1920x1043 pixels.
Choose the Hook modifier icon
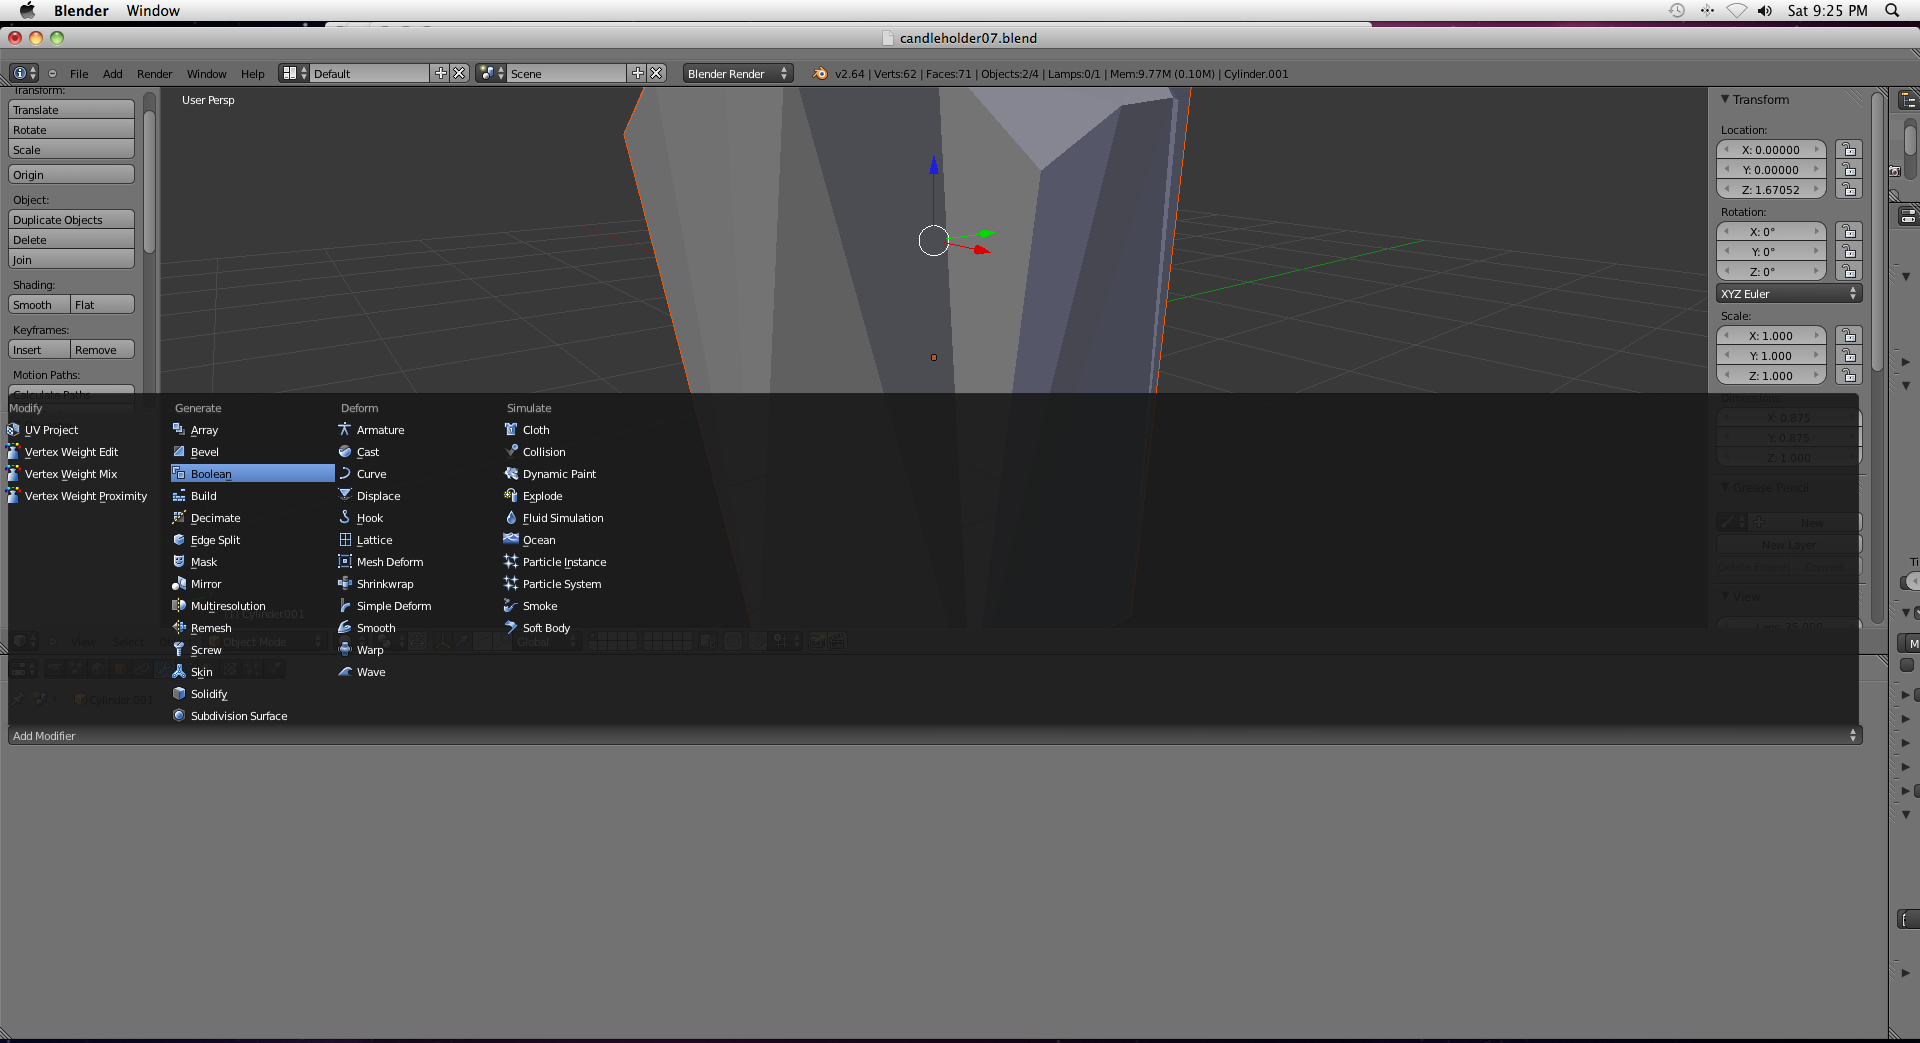[345, 518]
